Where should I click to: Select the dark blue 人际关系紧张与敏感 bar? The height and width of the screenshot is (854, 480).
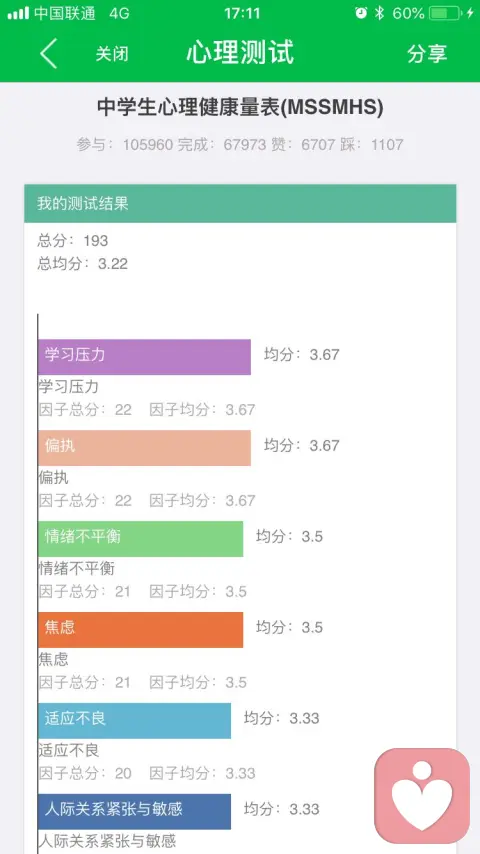[x=135, y=812]
